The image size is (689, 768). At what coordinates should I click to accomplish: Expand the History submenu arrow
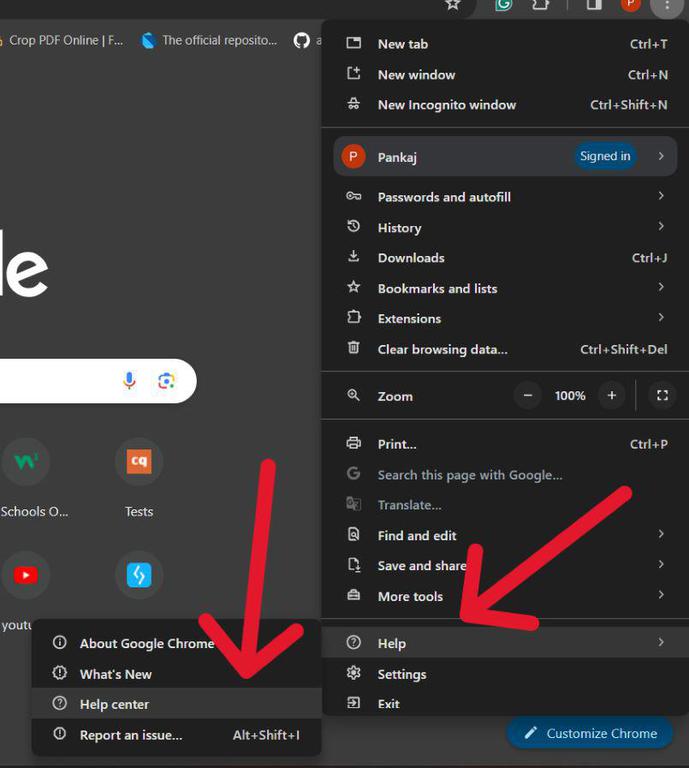click(x=661, y=226)
